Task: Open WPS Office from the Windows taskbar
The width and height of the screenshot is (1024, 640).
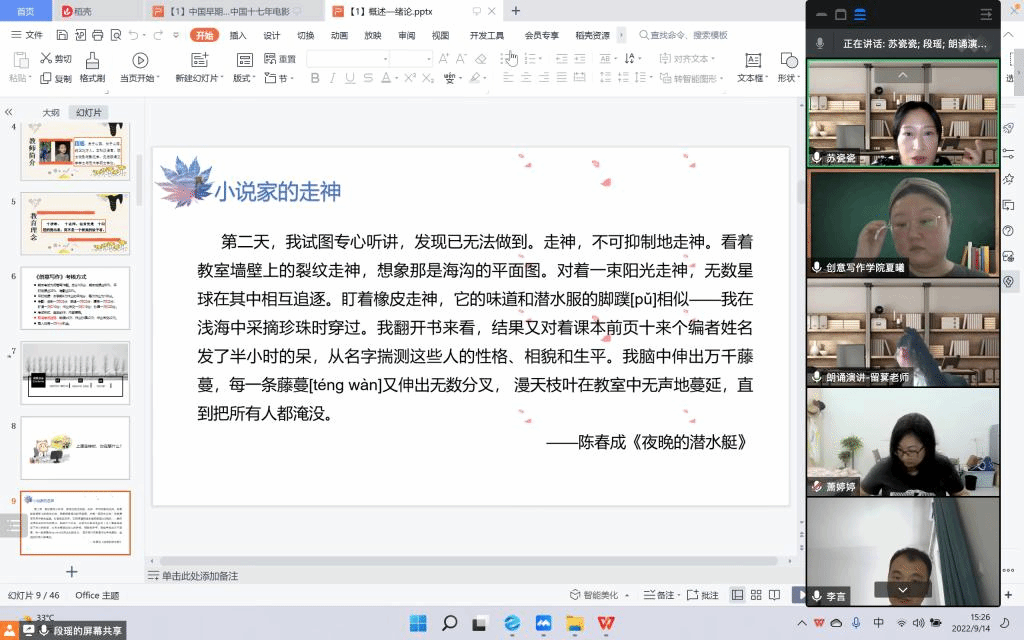Action: tap(606, 624)
